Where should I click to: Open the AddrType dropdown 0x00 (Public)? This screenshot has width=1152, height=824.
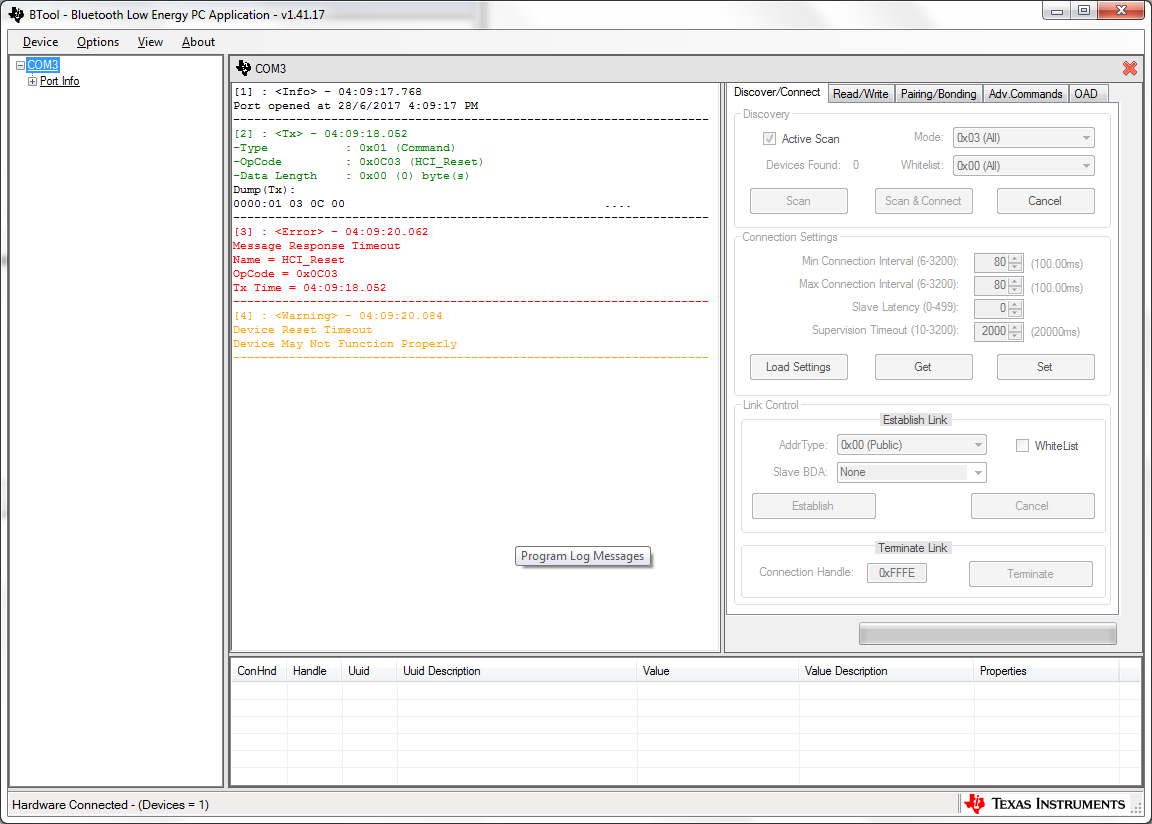pos(911,445)
